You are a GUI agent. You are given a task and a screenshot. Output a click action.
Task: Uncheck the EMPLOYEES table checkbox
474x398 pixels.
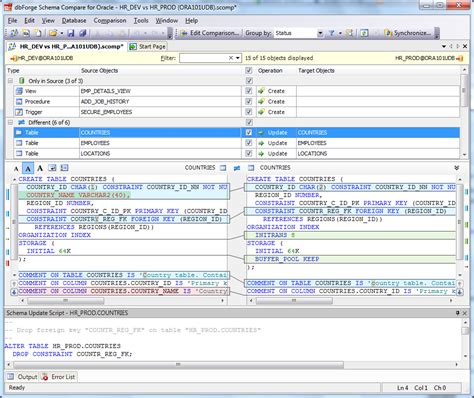click(249, 143)
